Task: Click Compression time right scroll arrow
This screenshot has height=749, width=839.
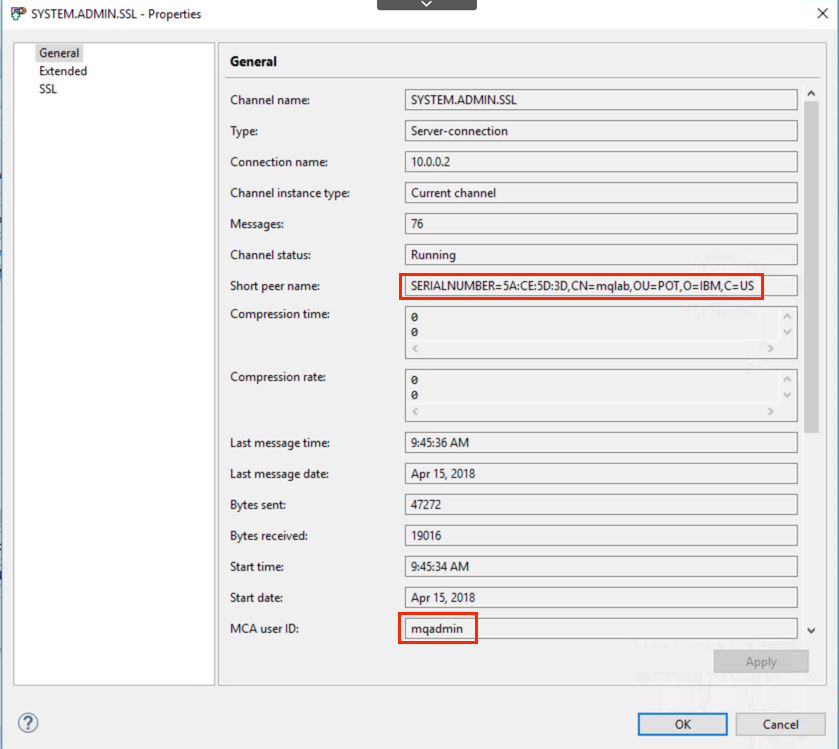Action: (x=771, y=349)
